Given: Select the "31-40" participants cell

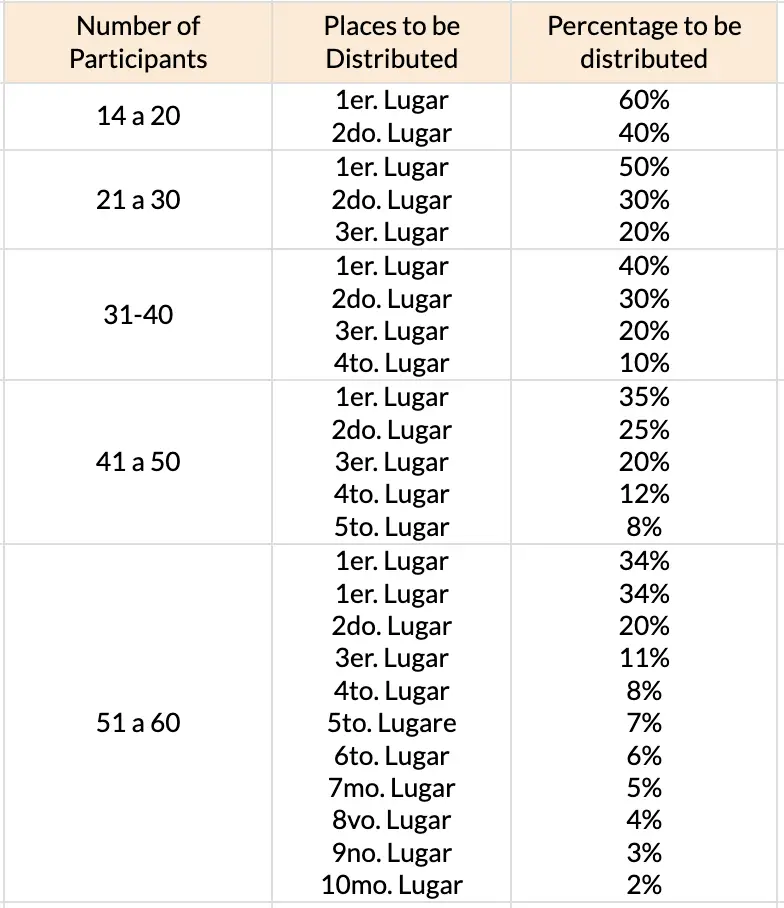Looking at the screenshot, I should [138, 315].
